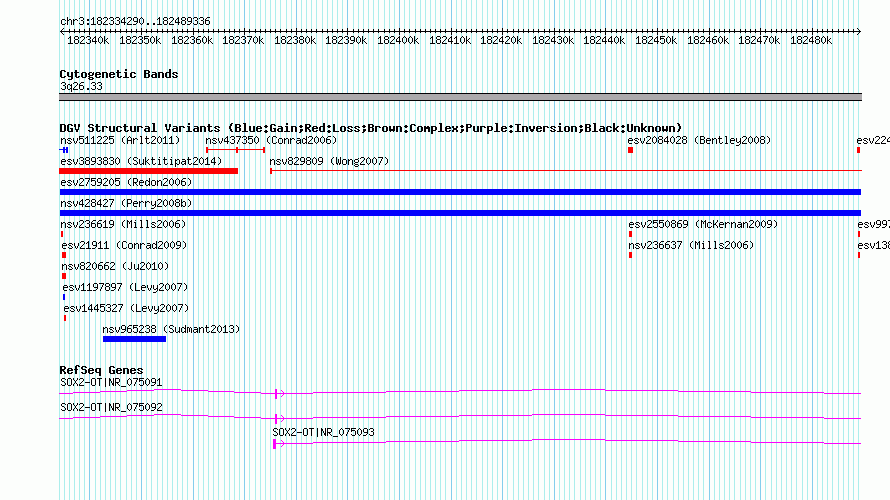890x500 pixels.
Task: Click the nsv965238 (Sudmant2013) label
Action: coord(171,329)
